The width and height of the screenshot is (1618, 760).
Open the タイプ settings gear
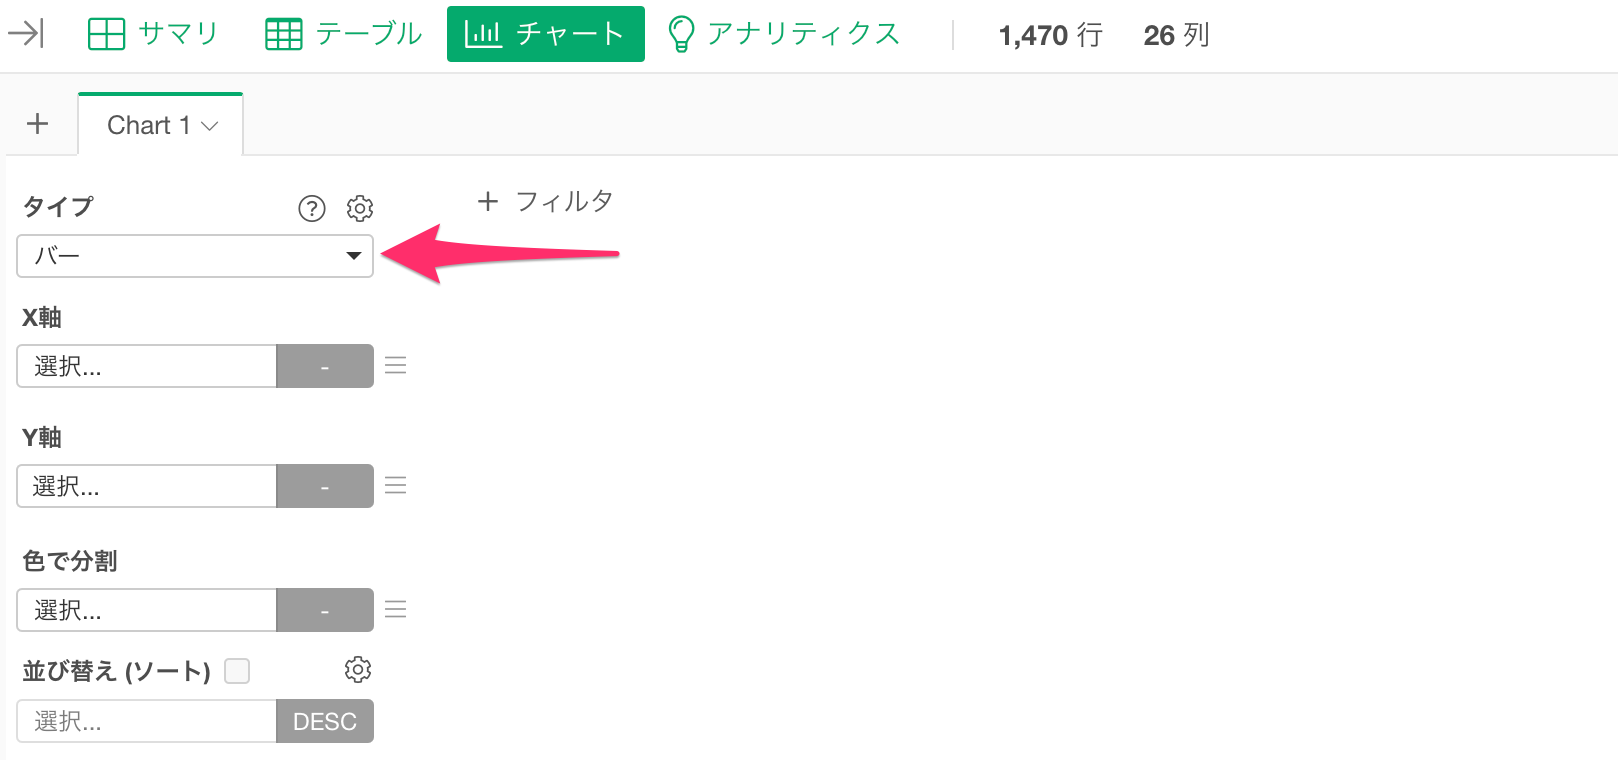click(360, 208)
